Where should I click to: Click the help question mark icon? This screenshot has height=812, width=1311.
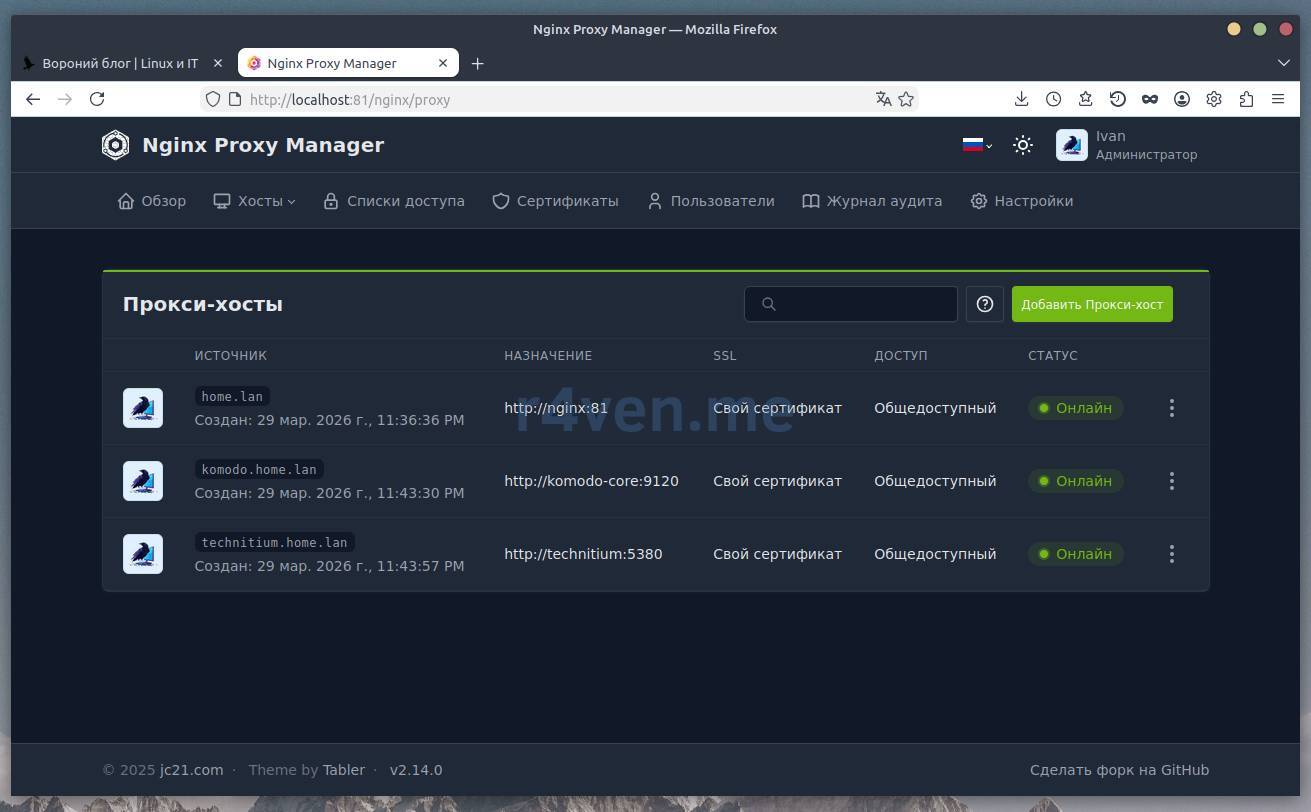[984, 304]
